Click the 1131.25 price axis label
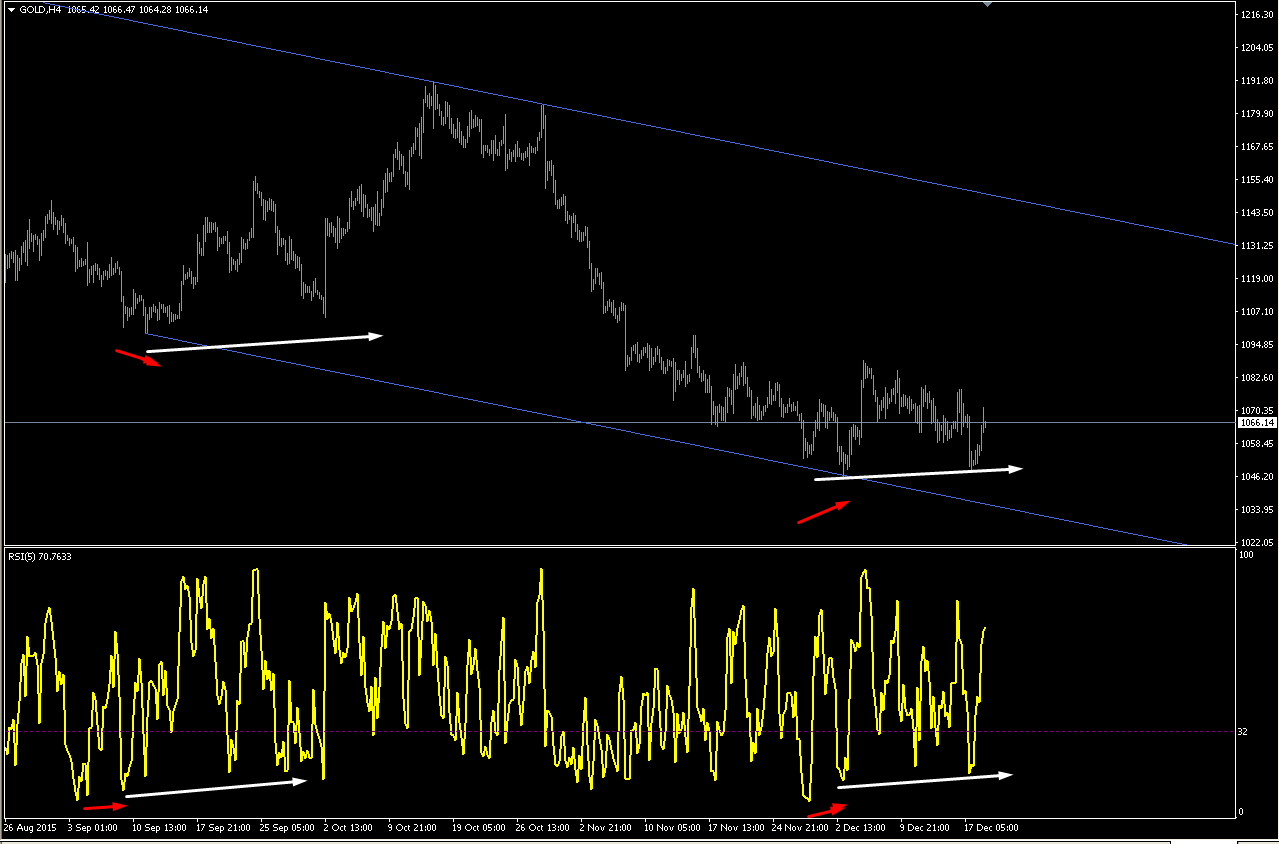This screenshot has height=844, width=1279. (1256, 246)
